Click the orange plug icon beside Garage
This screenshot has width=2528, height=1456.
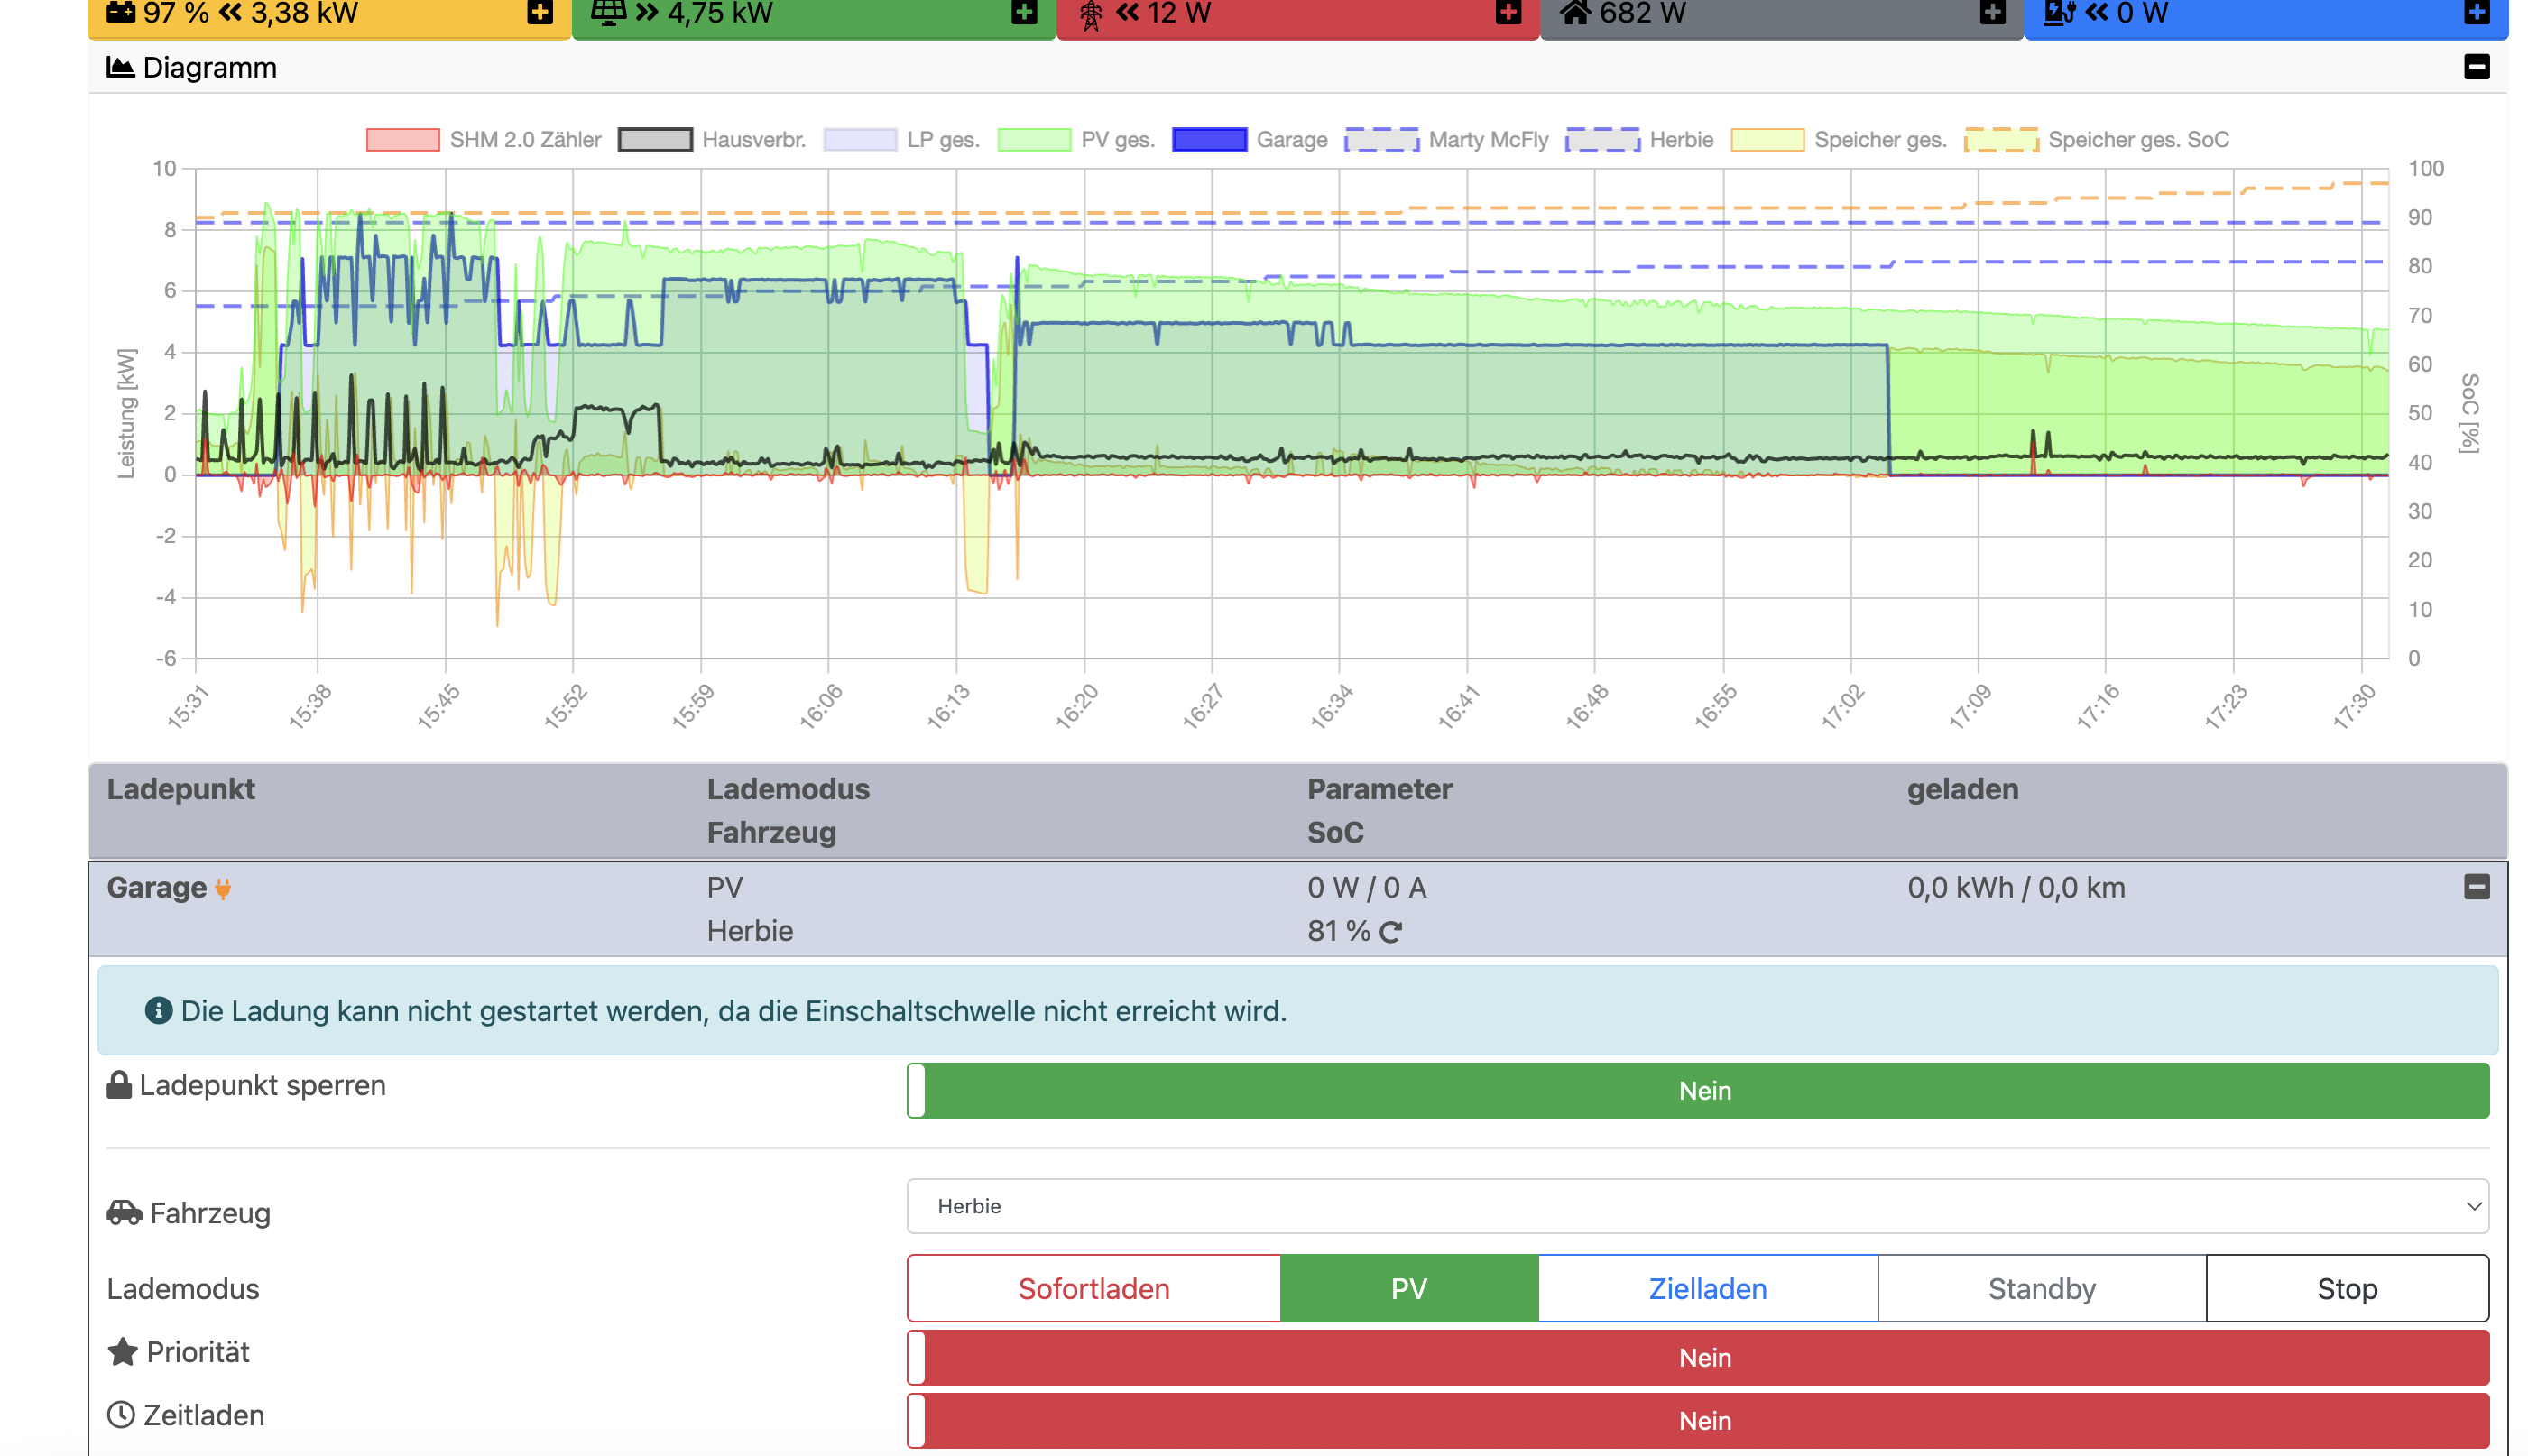point(223,888)
